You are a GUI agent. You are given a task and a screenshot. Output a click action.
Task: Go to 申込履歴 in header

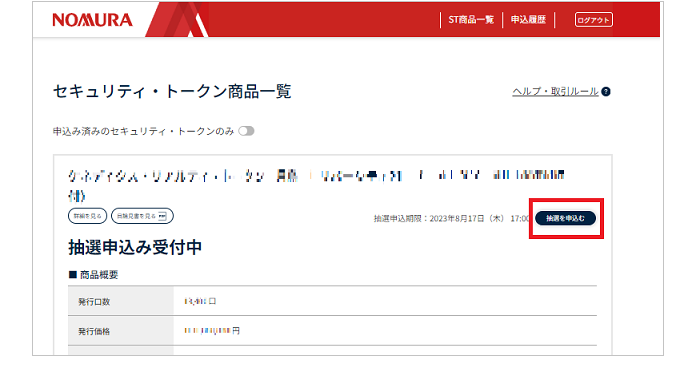528,20
